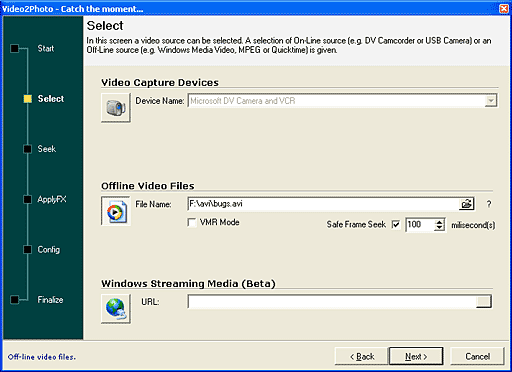Click into the File Name input field

(323, 204)
